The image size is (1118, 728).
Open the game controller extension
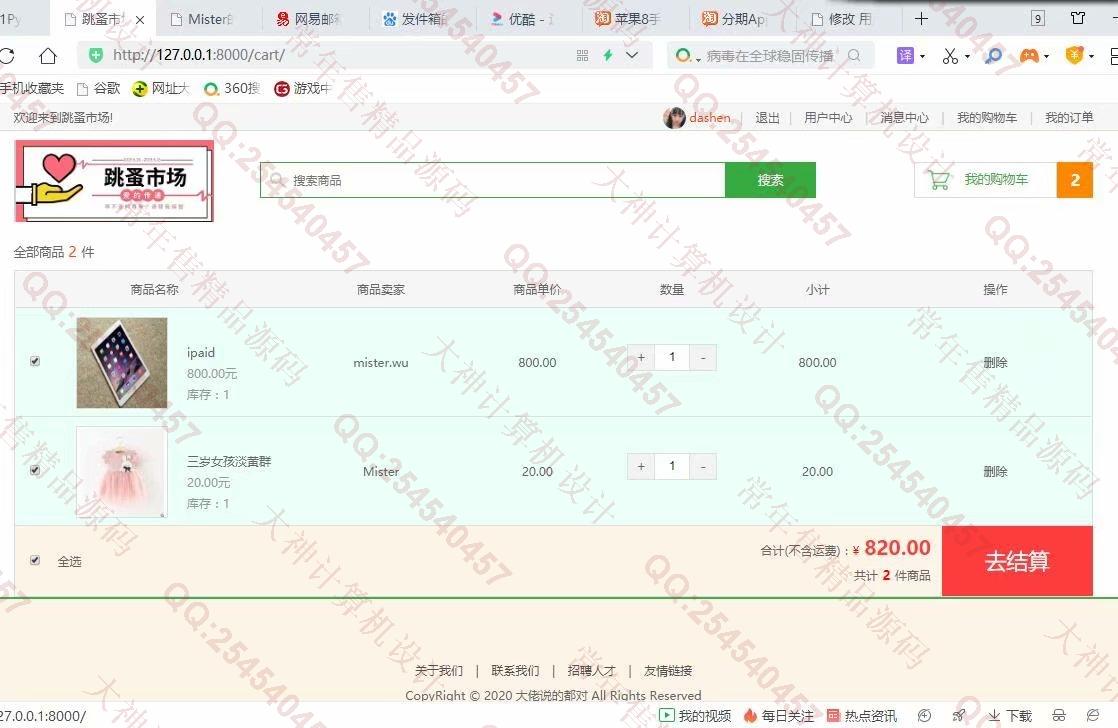pyautogui.click(x=1029, y=56)
